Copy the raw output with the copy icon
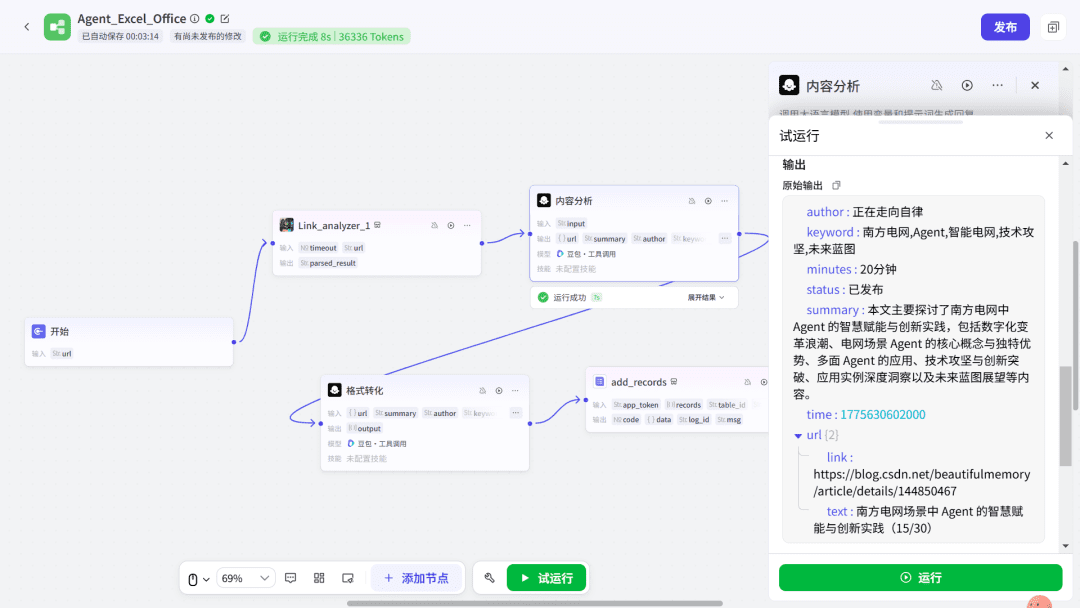This screenshot has width=1080, height=608. [837, 186]
